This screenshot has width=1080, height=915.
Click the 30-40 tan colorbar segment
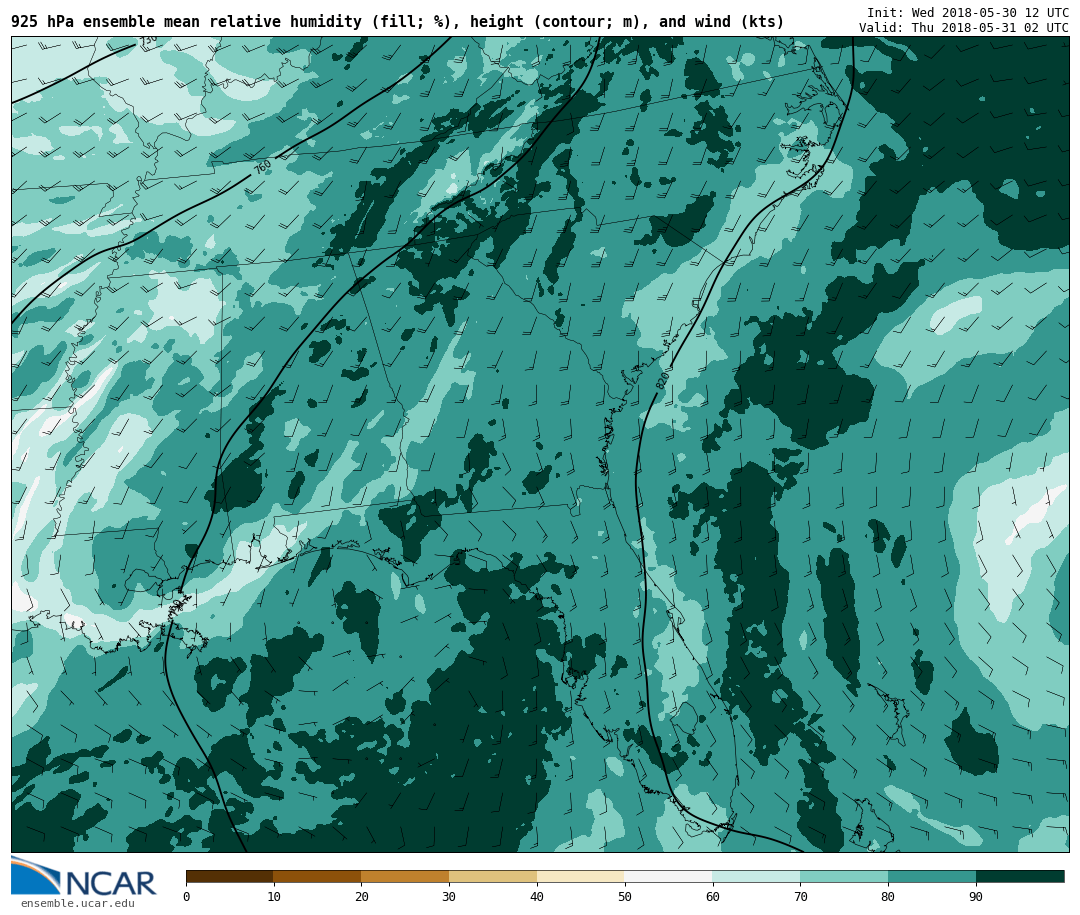[x=493, y=876]
